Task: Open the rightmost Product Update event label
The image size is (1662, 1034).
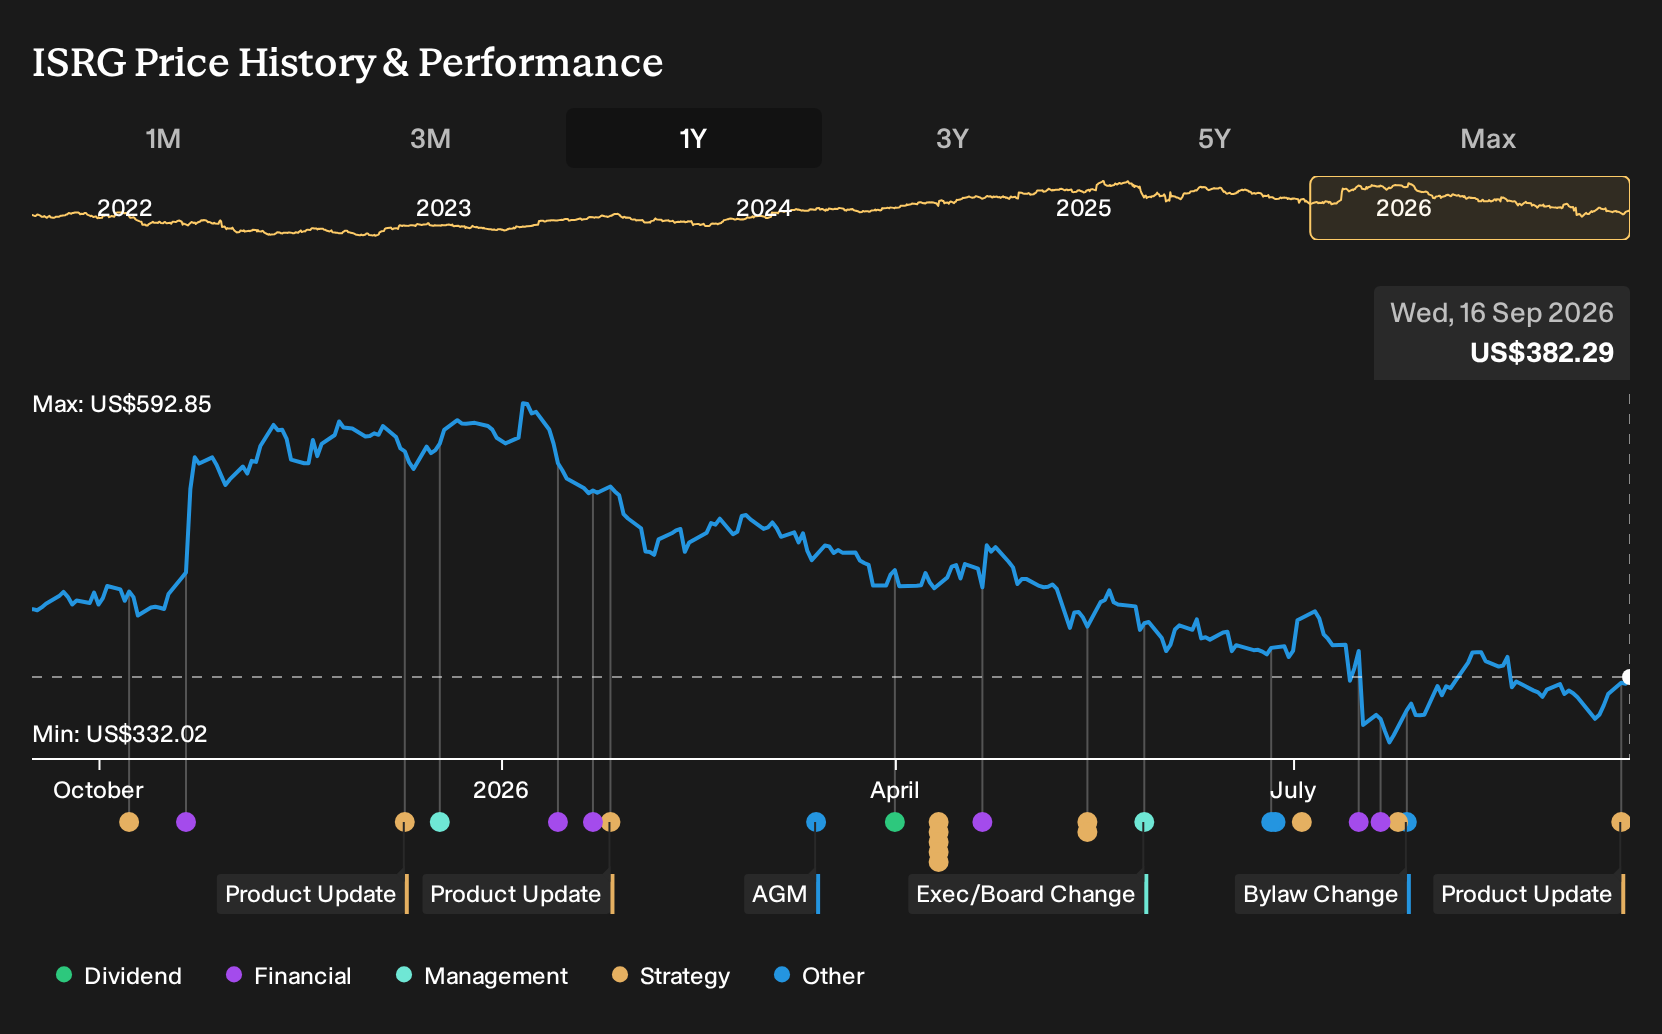Action: click(x=1529, y=894)
